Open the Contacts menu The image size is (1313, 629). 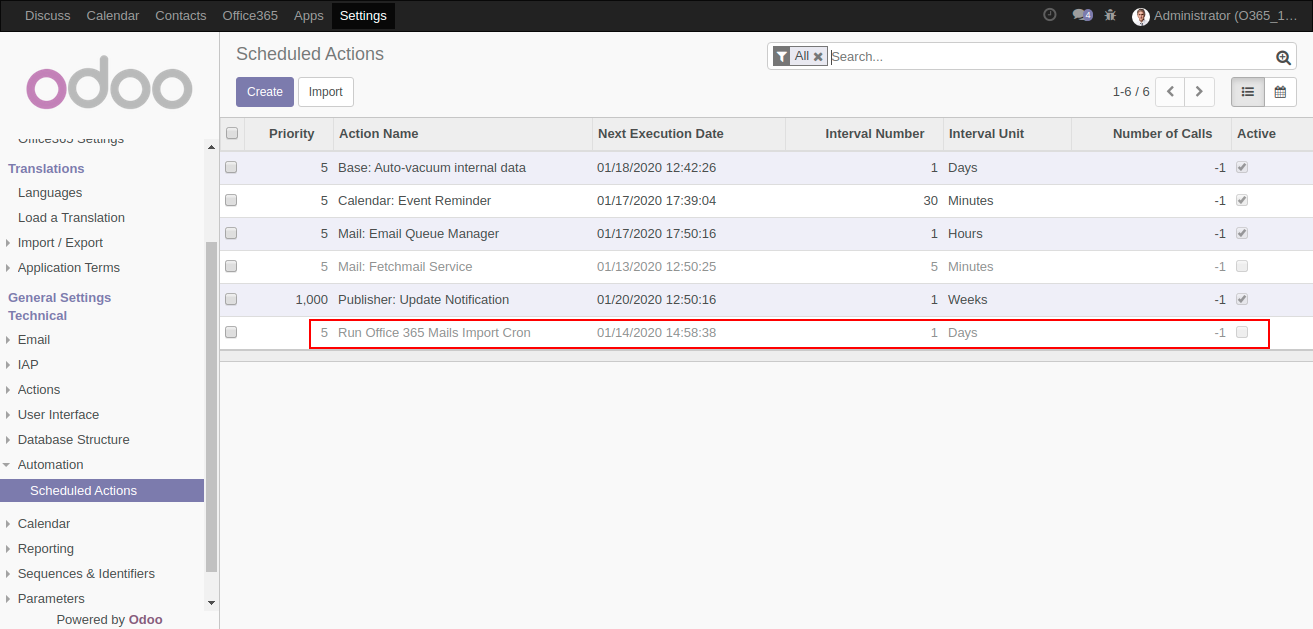(x=181, y=16)
